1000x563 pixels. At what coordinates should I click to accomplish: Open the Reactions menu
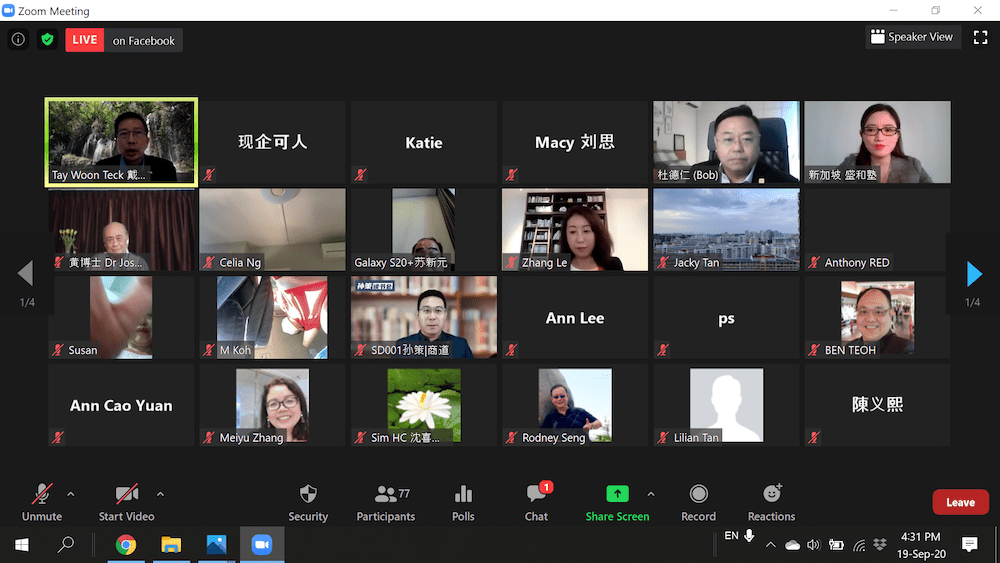(771, 502)
